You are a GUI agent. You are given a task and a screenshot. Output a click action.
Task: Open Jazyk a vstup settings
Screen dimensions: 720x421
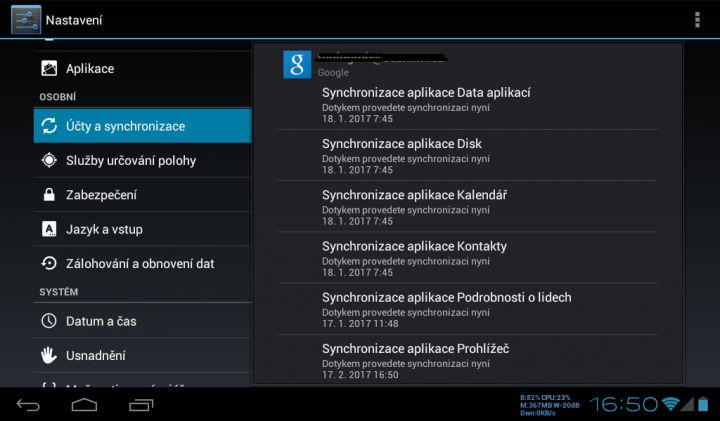(142, 229)
